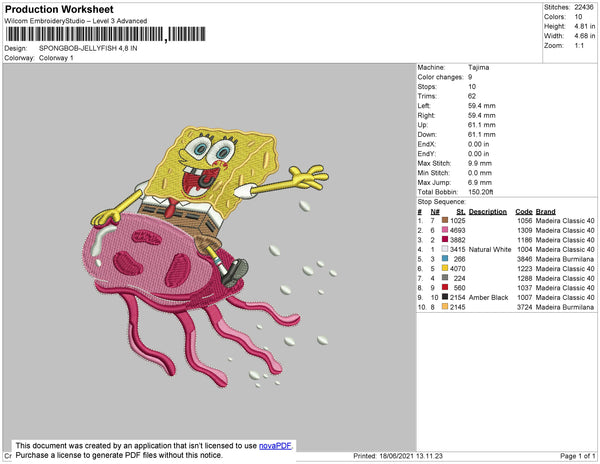Click the Max Jump value 6.9 mm
Image resolution: width=600 pixels, height=464 pixels.
[480, 182]
